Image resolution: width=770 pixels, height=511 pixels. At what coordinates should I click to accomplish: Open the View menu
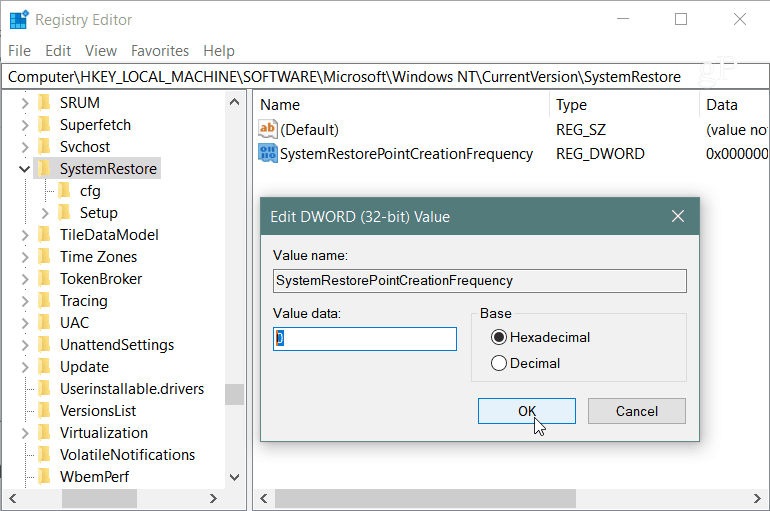[x=101, y=51]
